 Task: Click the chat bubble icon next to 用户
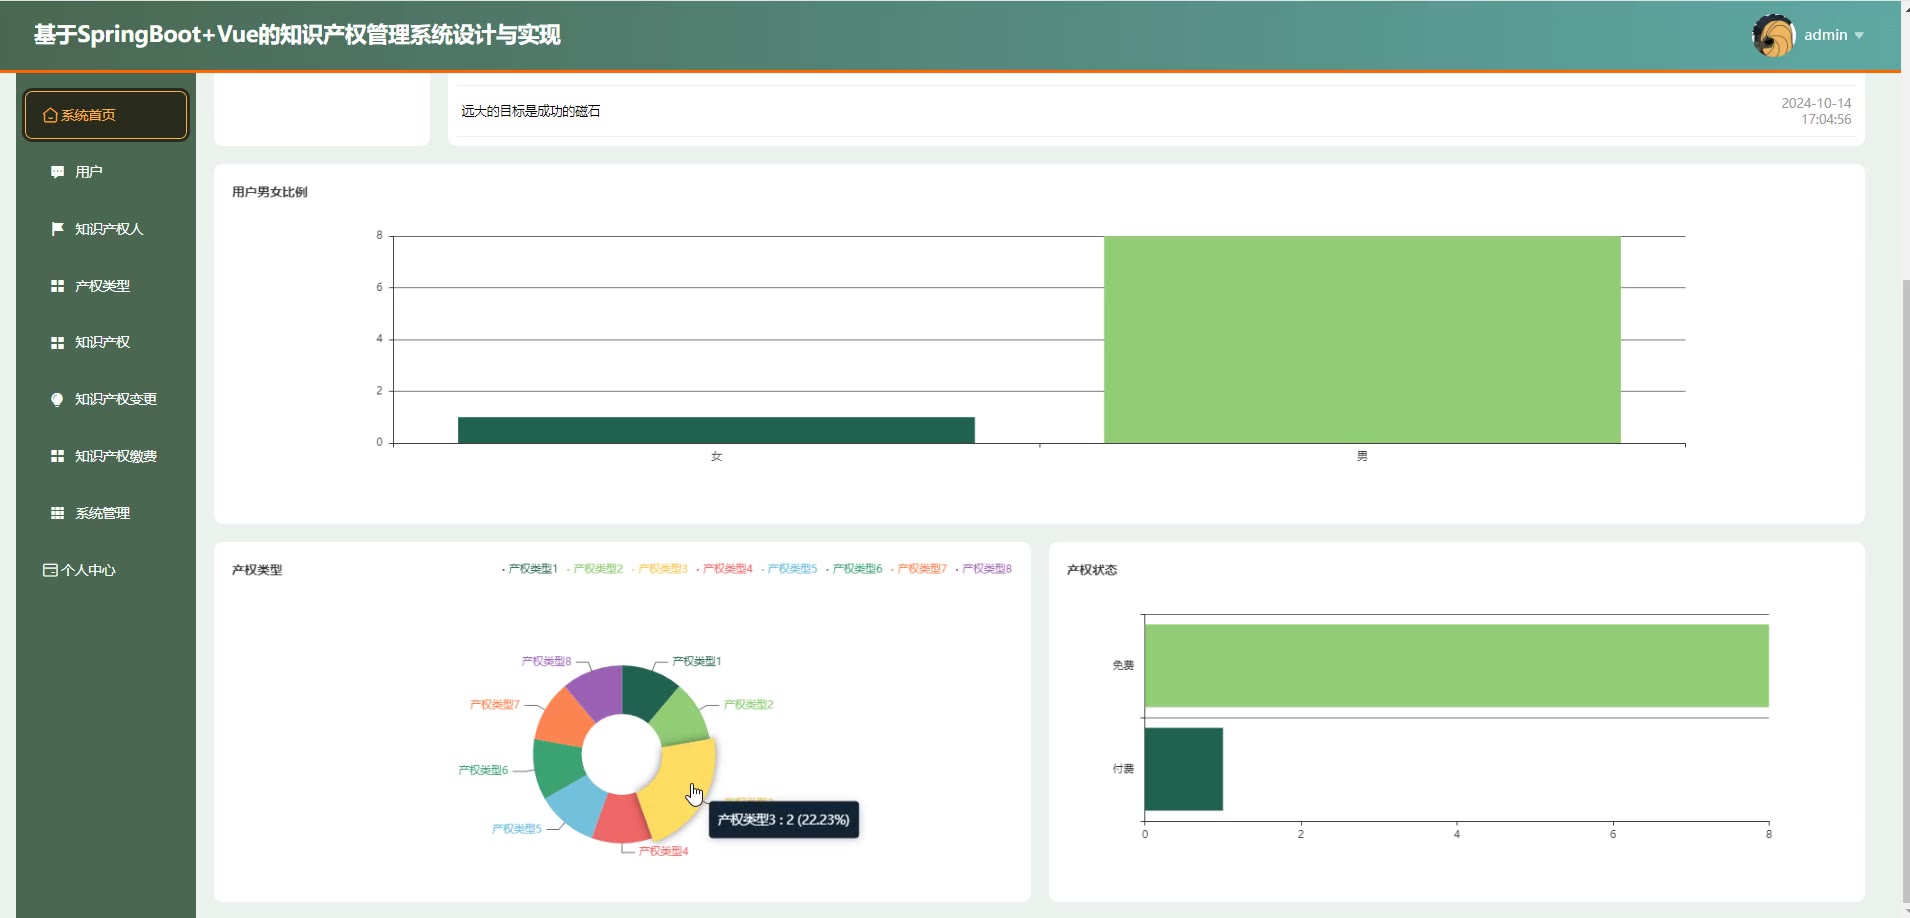pyautogui.click(x=57, y=172)
